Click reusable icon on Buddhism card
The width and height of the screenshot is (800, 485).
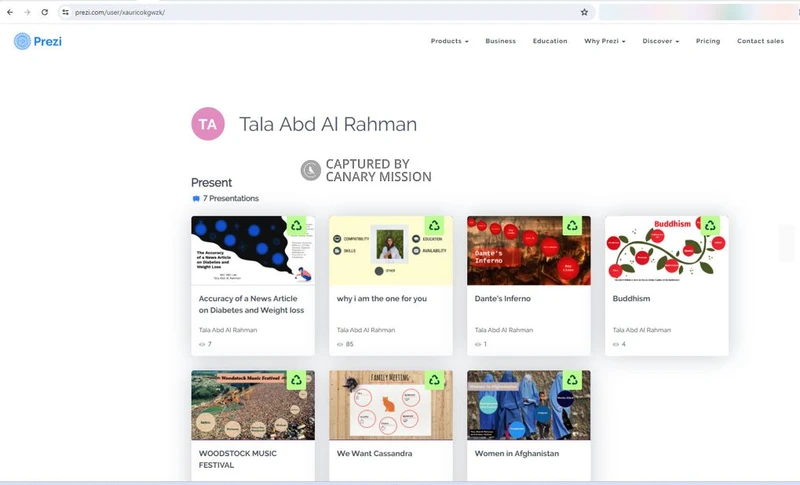pyautogui.click(x=710, y=225)
